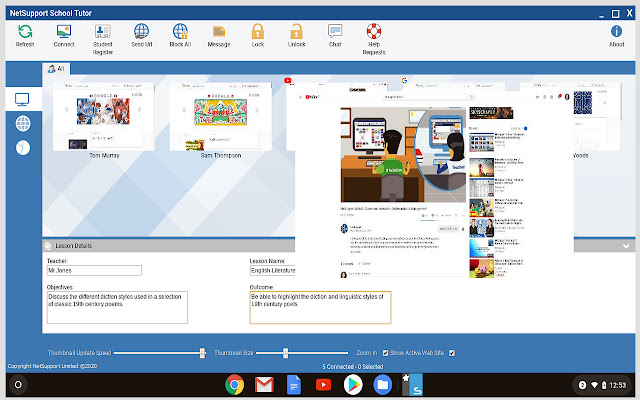
Task: Click the Unlock padlock icon
Action: pyautogui.click(x=296, y=32)
